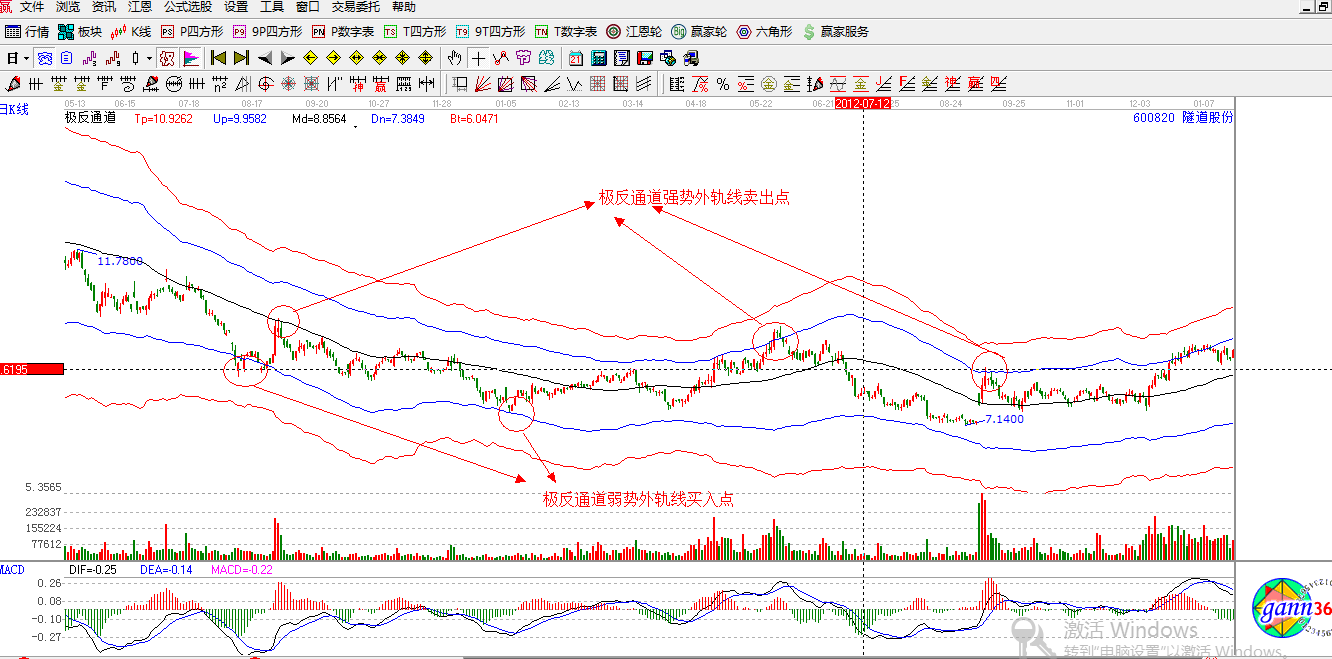Select the hand pan tool
This screenshot has width=1332, height=659.
point(452,57)
